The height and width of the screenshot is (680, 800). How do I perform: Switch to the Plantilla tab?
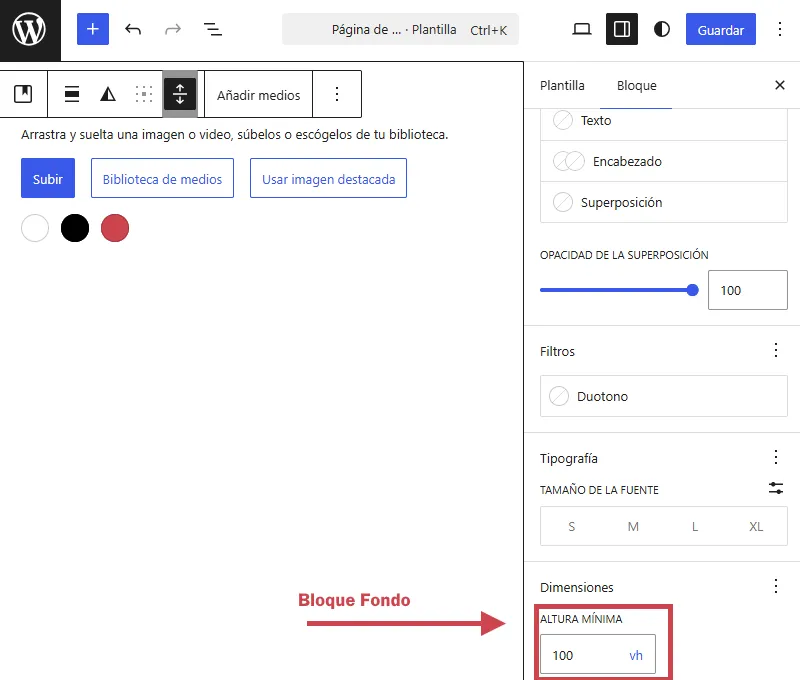coord(562,85)
